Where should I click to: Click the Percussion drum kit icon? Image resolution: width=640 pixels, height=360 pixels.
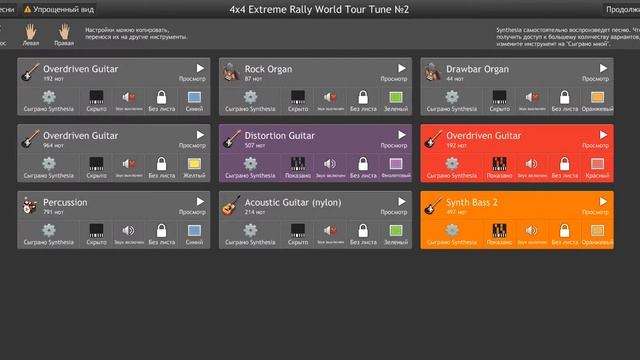(29, 205)
